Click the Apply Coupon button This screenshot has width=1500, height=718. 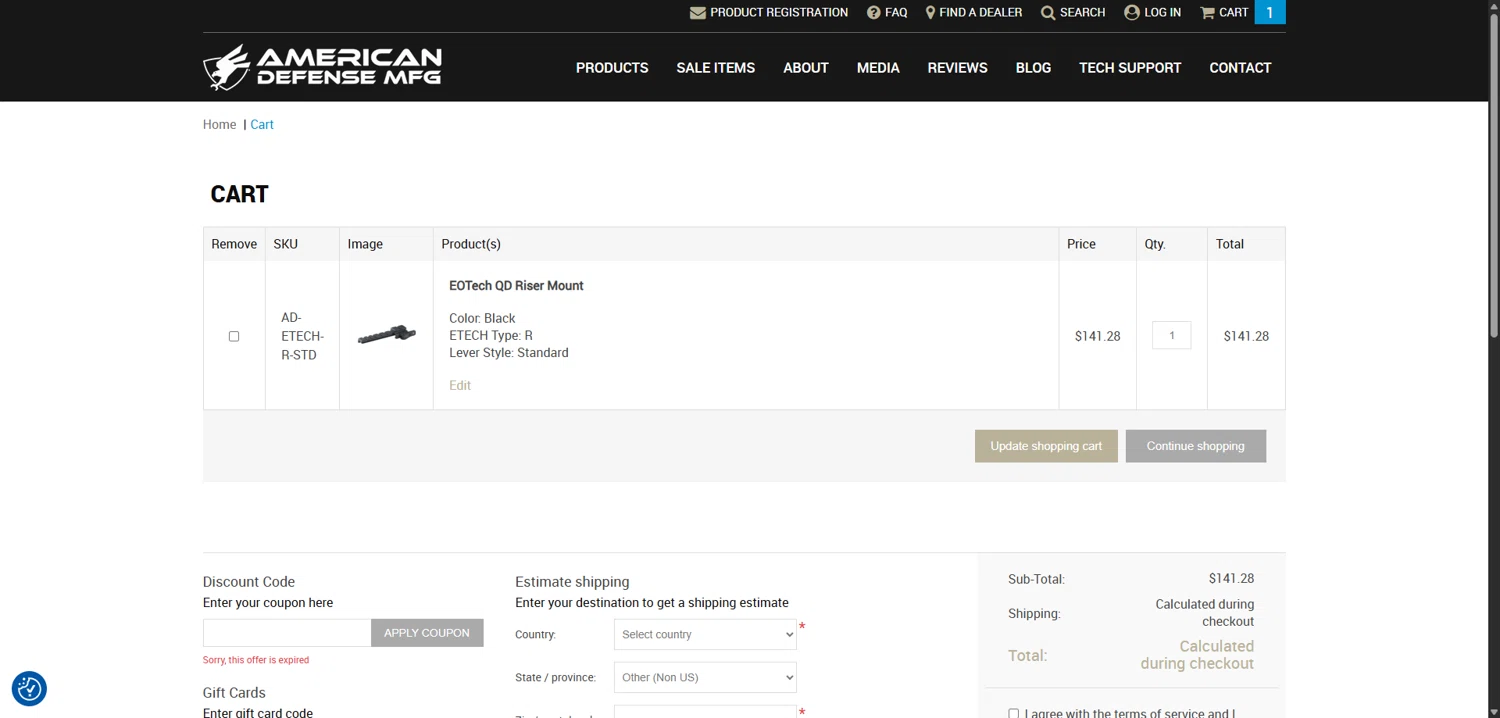[427, 632]
